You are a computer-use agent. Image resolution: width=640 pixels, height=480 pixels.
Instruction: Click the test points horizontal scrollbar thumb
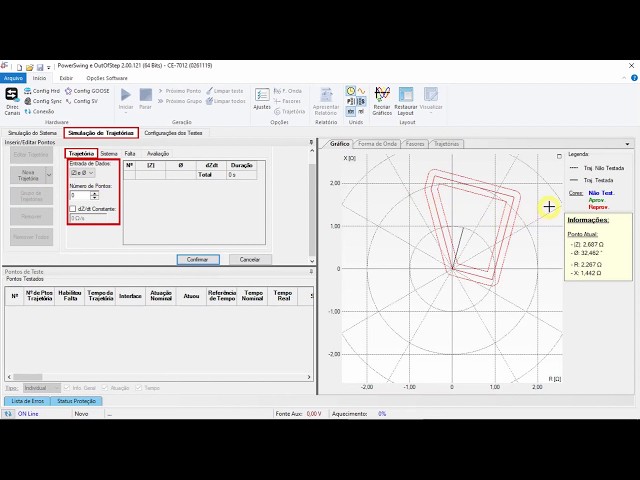coord(28,377)
